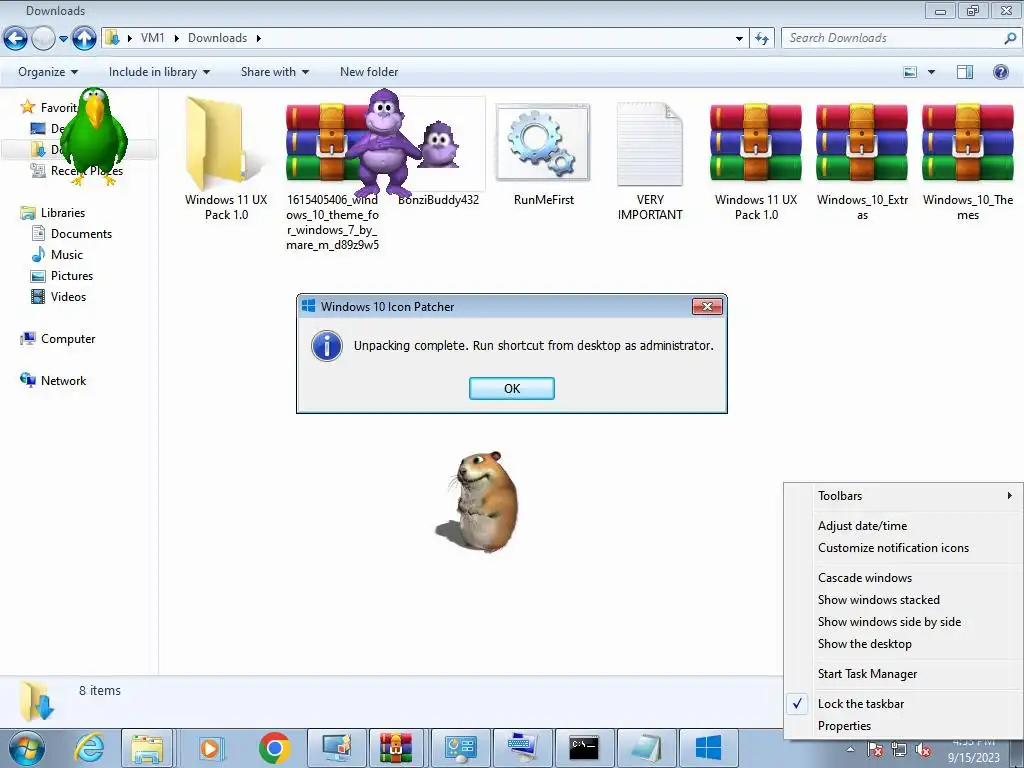Open Explorer help with the question mark
Viewport: 1024px width, 768px height.
click(x=1000, y=72)
